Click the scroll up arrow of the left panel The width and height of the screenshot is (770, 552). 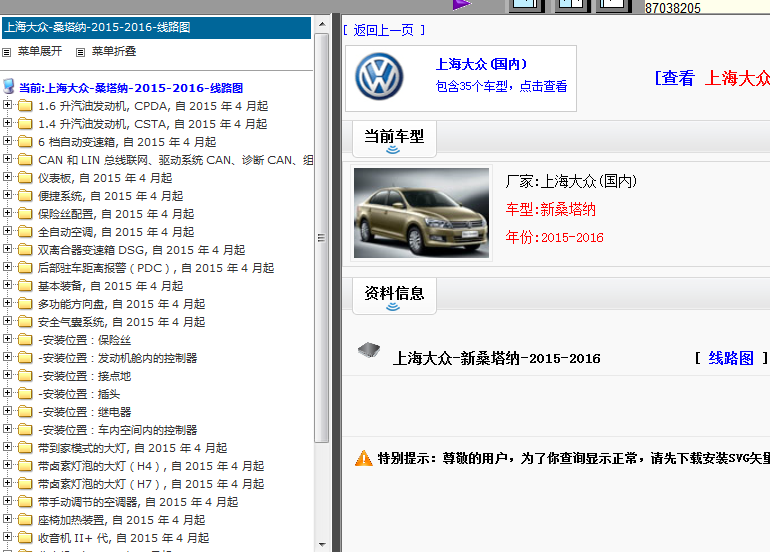(x=322, y=24)
